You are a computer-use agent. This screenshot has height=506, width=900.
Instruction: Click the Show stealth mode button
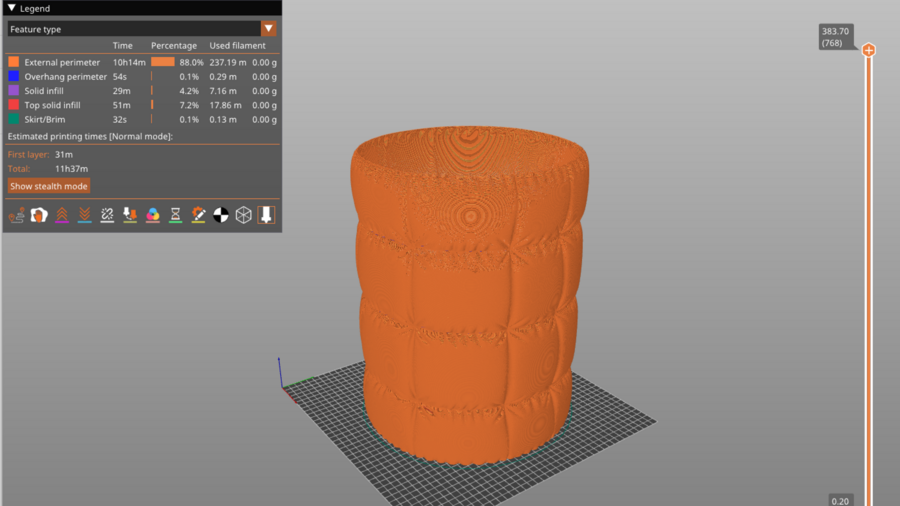point(49,186)
